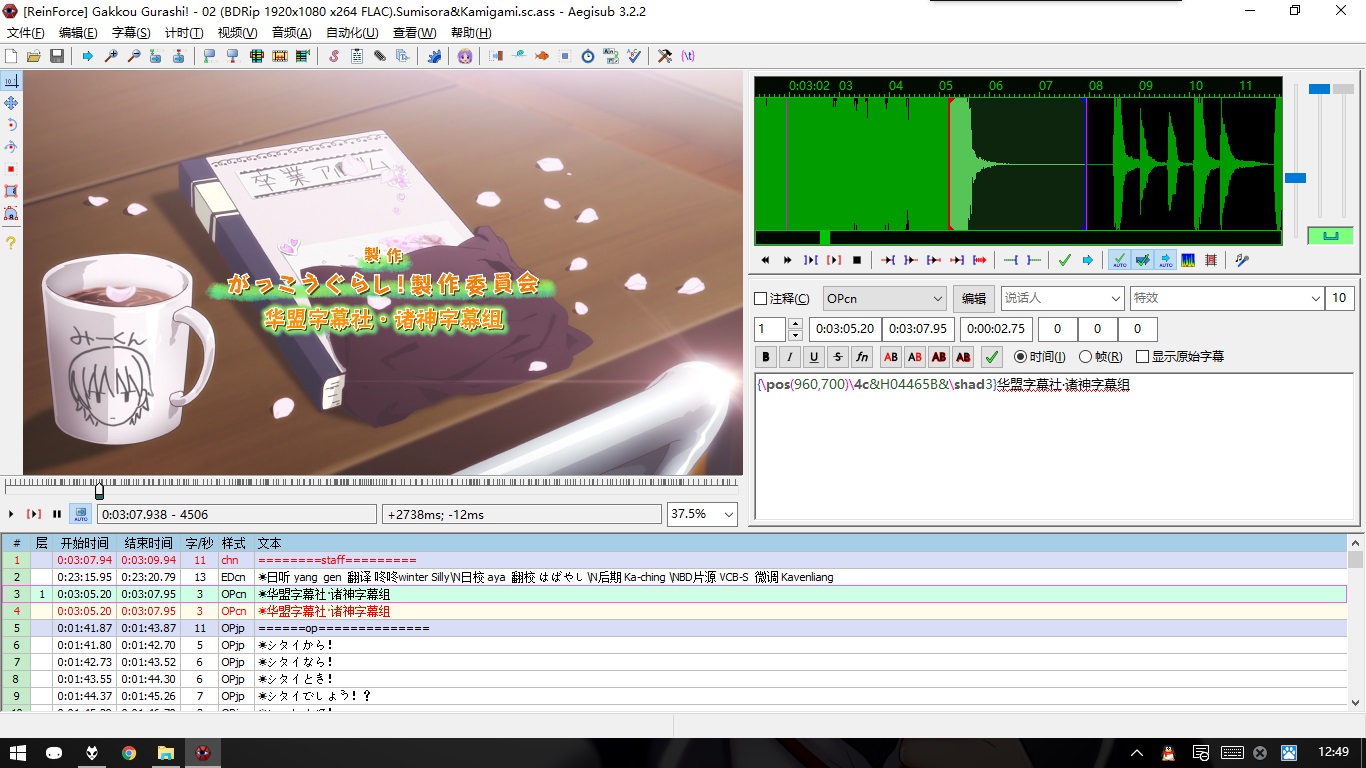Apply bold with the B button
This screenshot has height=768, width=1366.
click(x=766, y=356)
